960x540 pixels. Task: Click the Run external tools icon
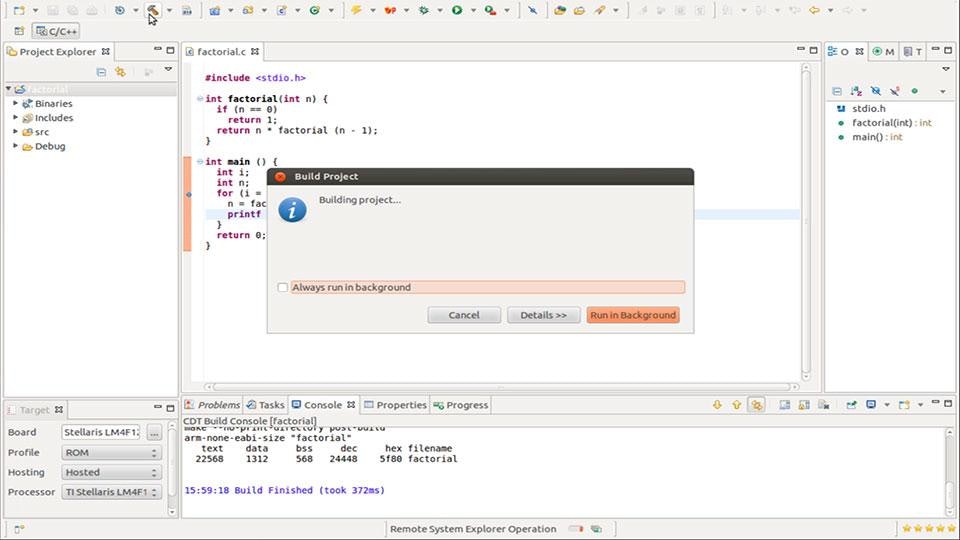490,10
